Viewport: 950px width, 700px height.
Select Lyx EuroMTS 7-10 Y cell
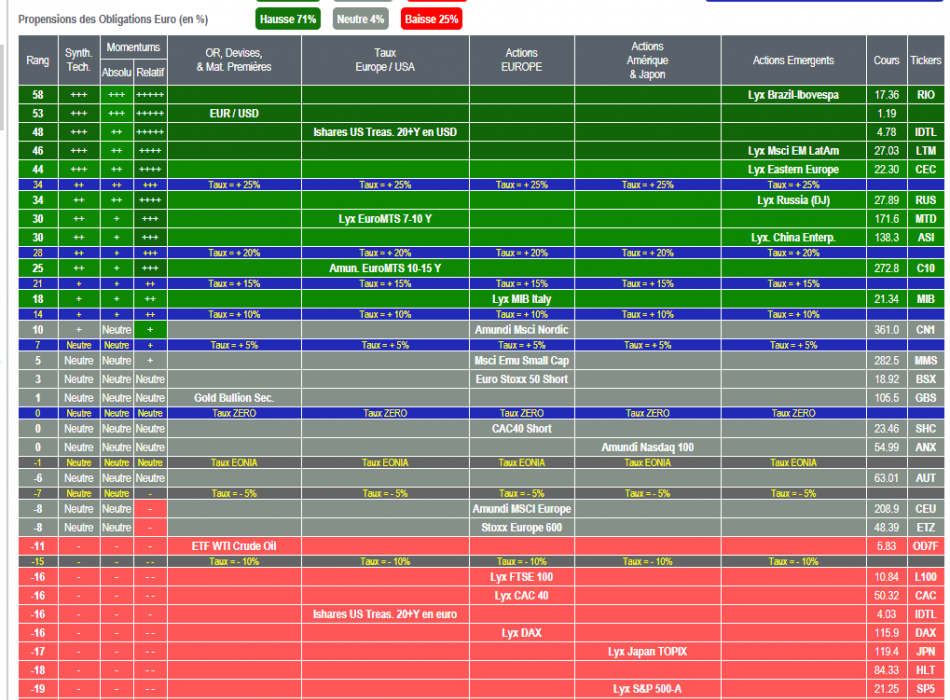click(385, 219)
